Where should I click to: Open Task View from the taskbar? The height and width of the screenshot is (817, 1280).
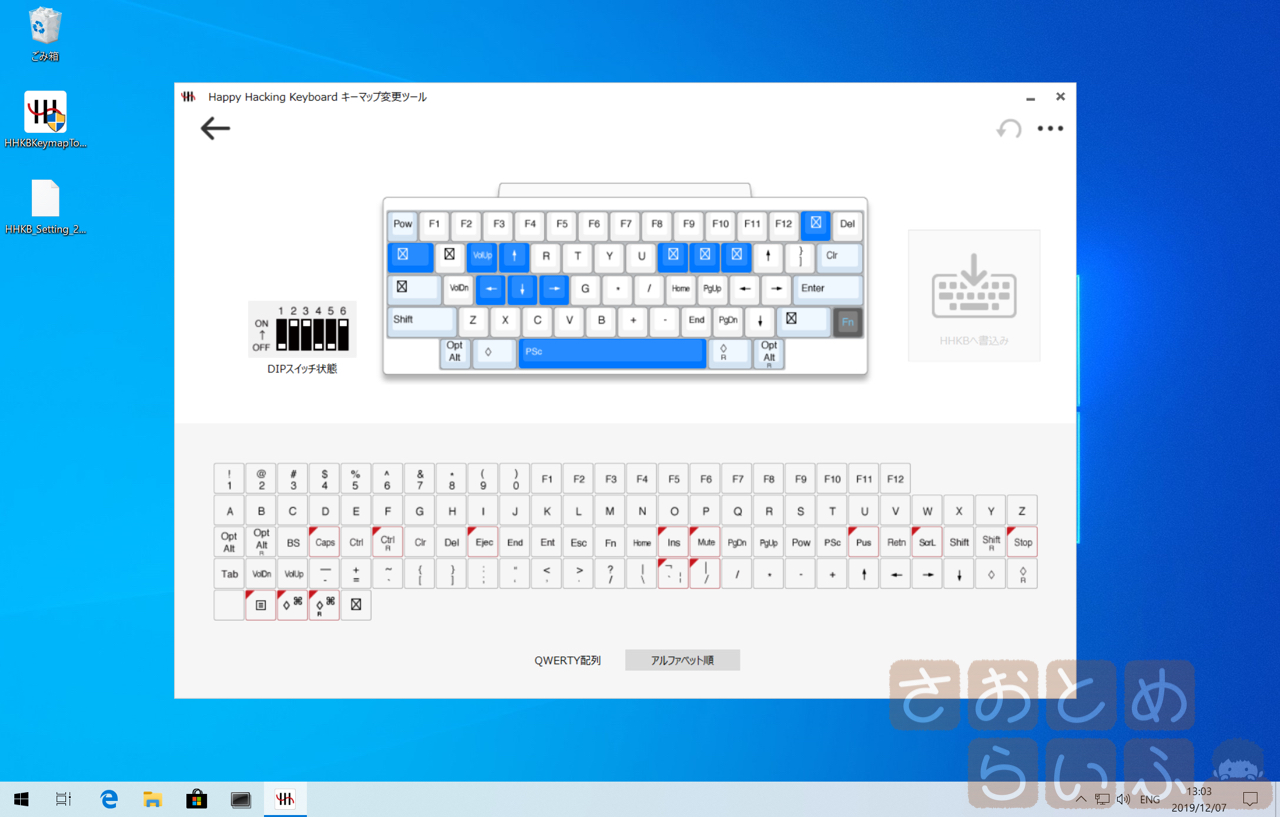pyautogui.click(x=64, y=799)
